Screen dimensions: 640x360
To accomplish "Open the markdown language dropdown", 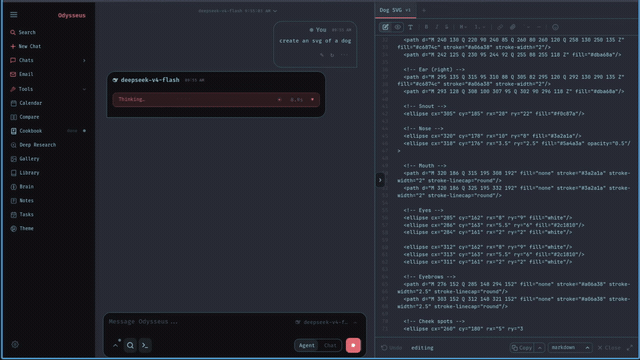I will (570, 348).
